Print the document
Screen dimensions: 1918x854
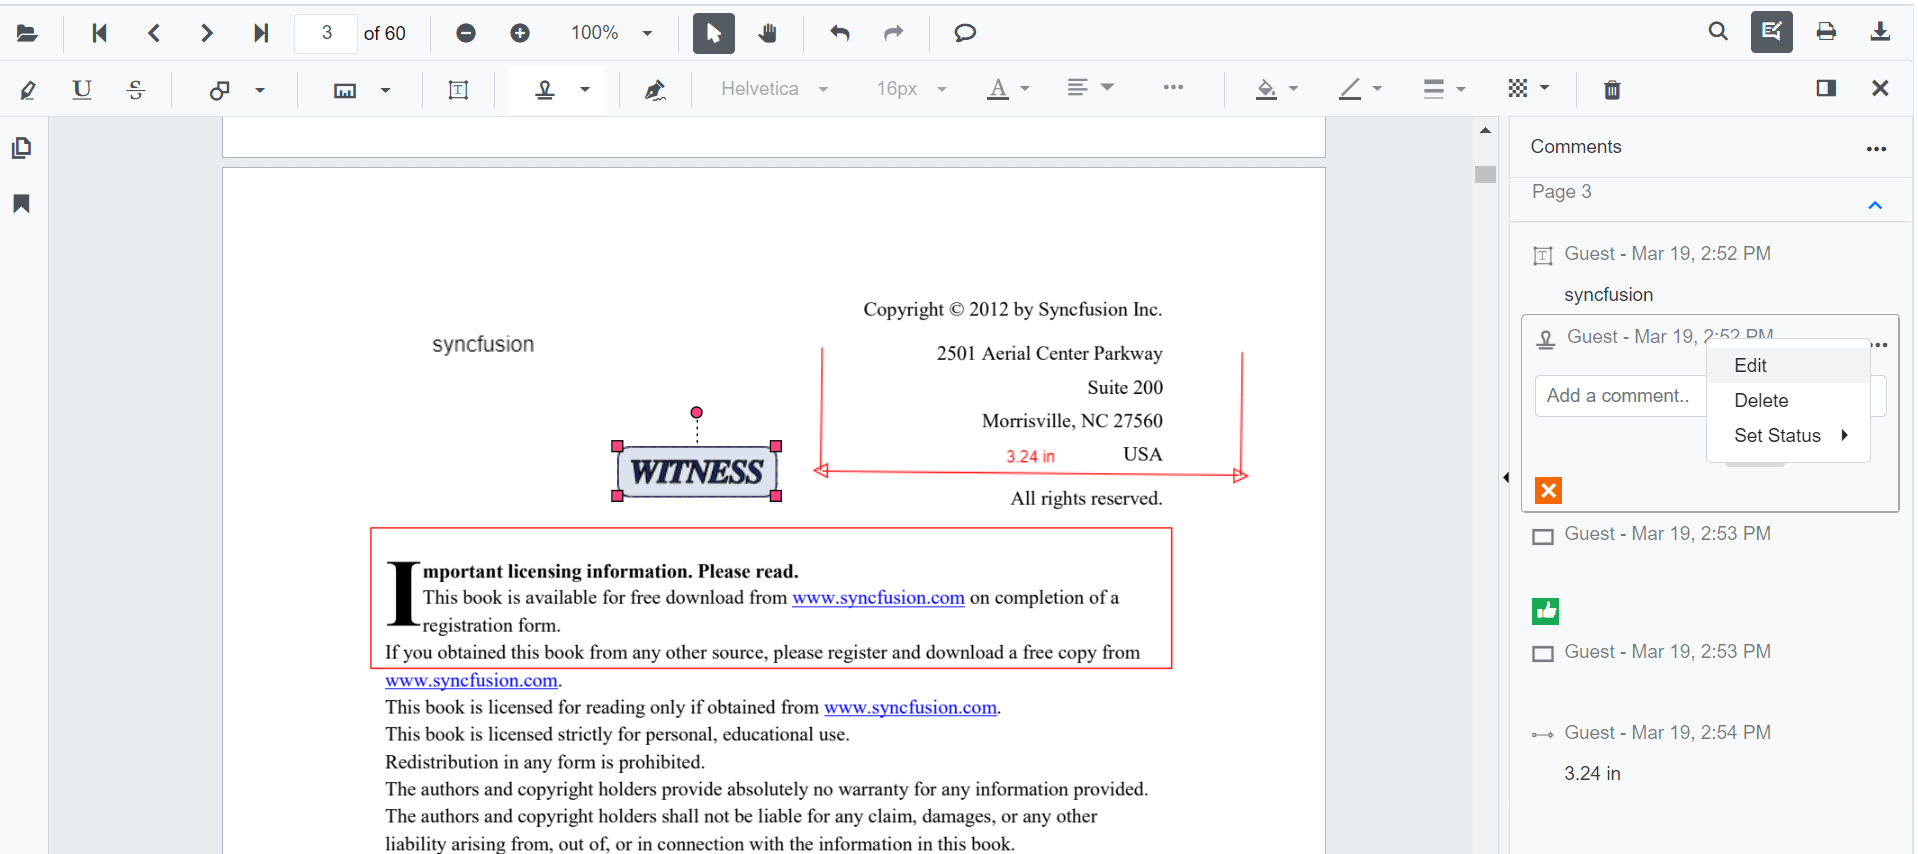click(x=1826, y=32)
